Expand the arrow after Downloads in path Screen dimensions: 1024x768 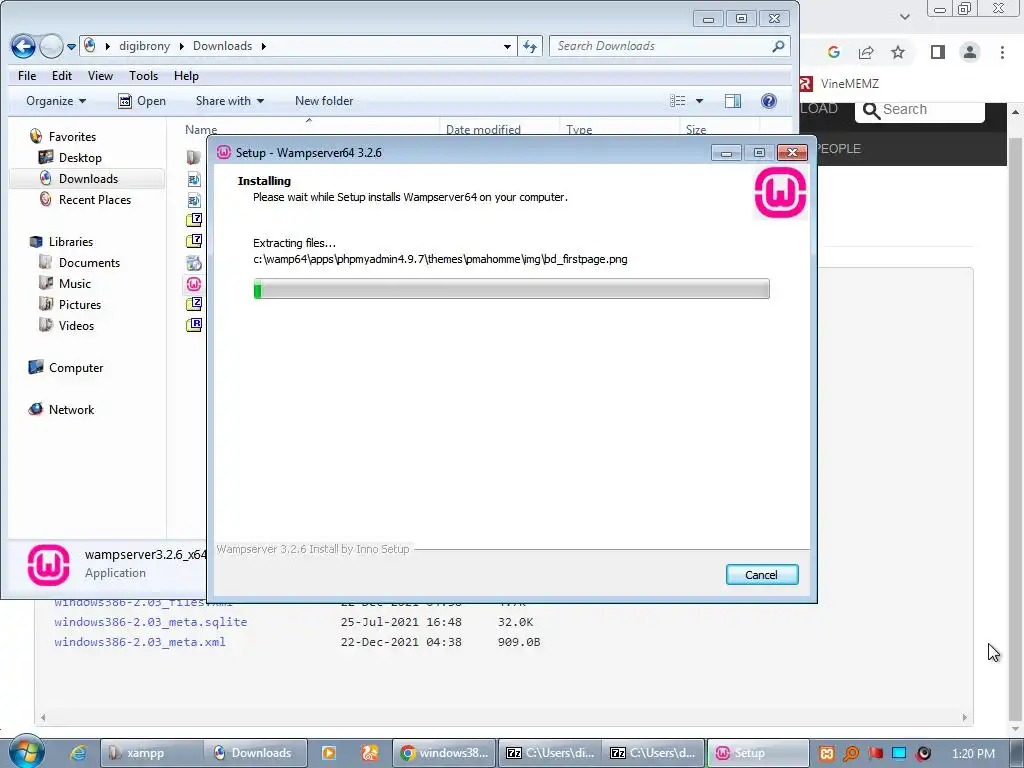(x=264, y=46)
